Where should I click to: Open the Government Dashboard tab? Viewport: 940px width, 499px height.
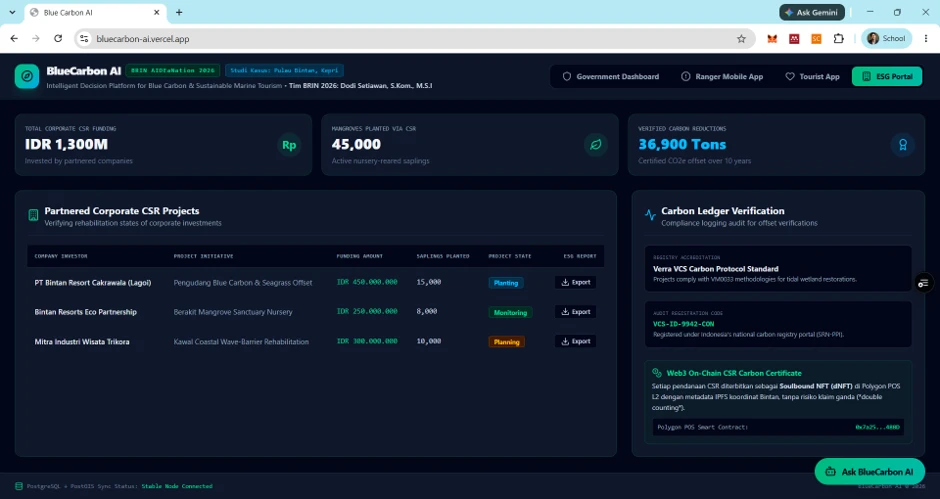coord(610,77)
